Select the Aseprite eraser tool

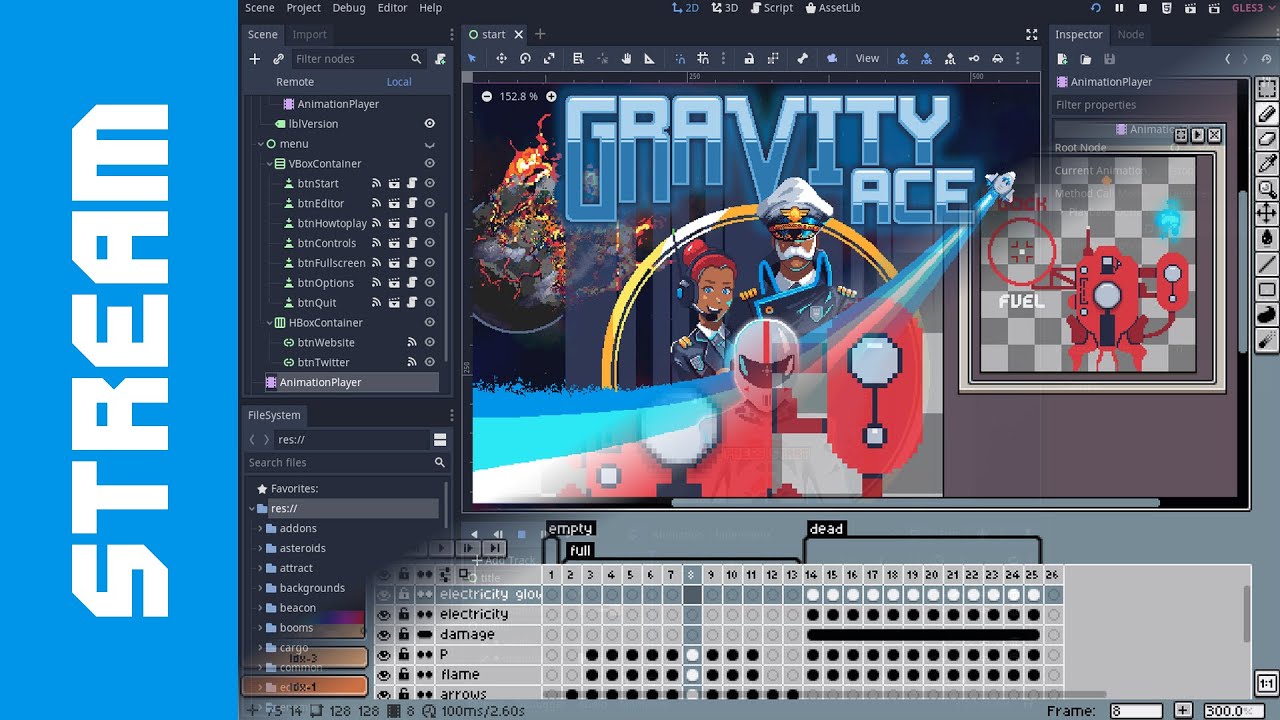click(1266, 138)
